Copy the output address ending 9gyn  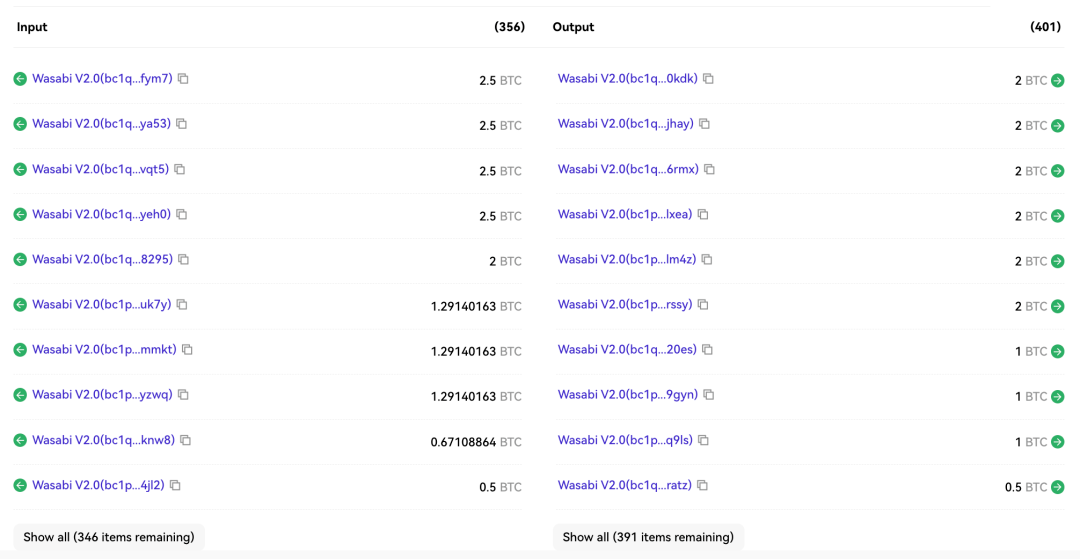709,394
